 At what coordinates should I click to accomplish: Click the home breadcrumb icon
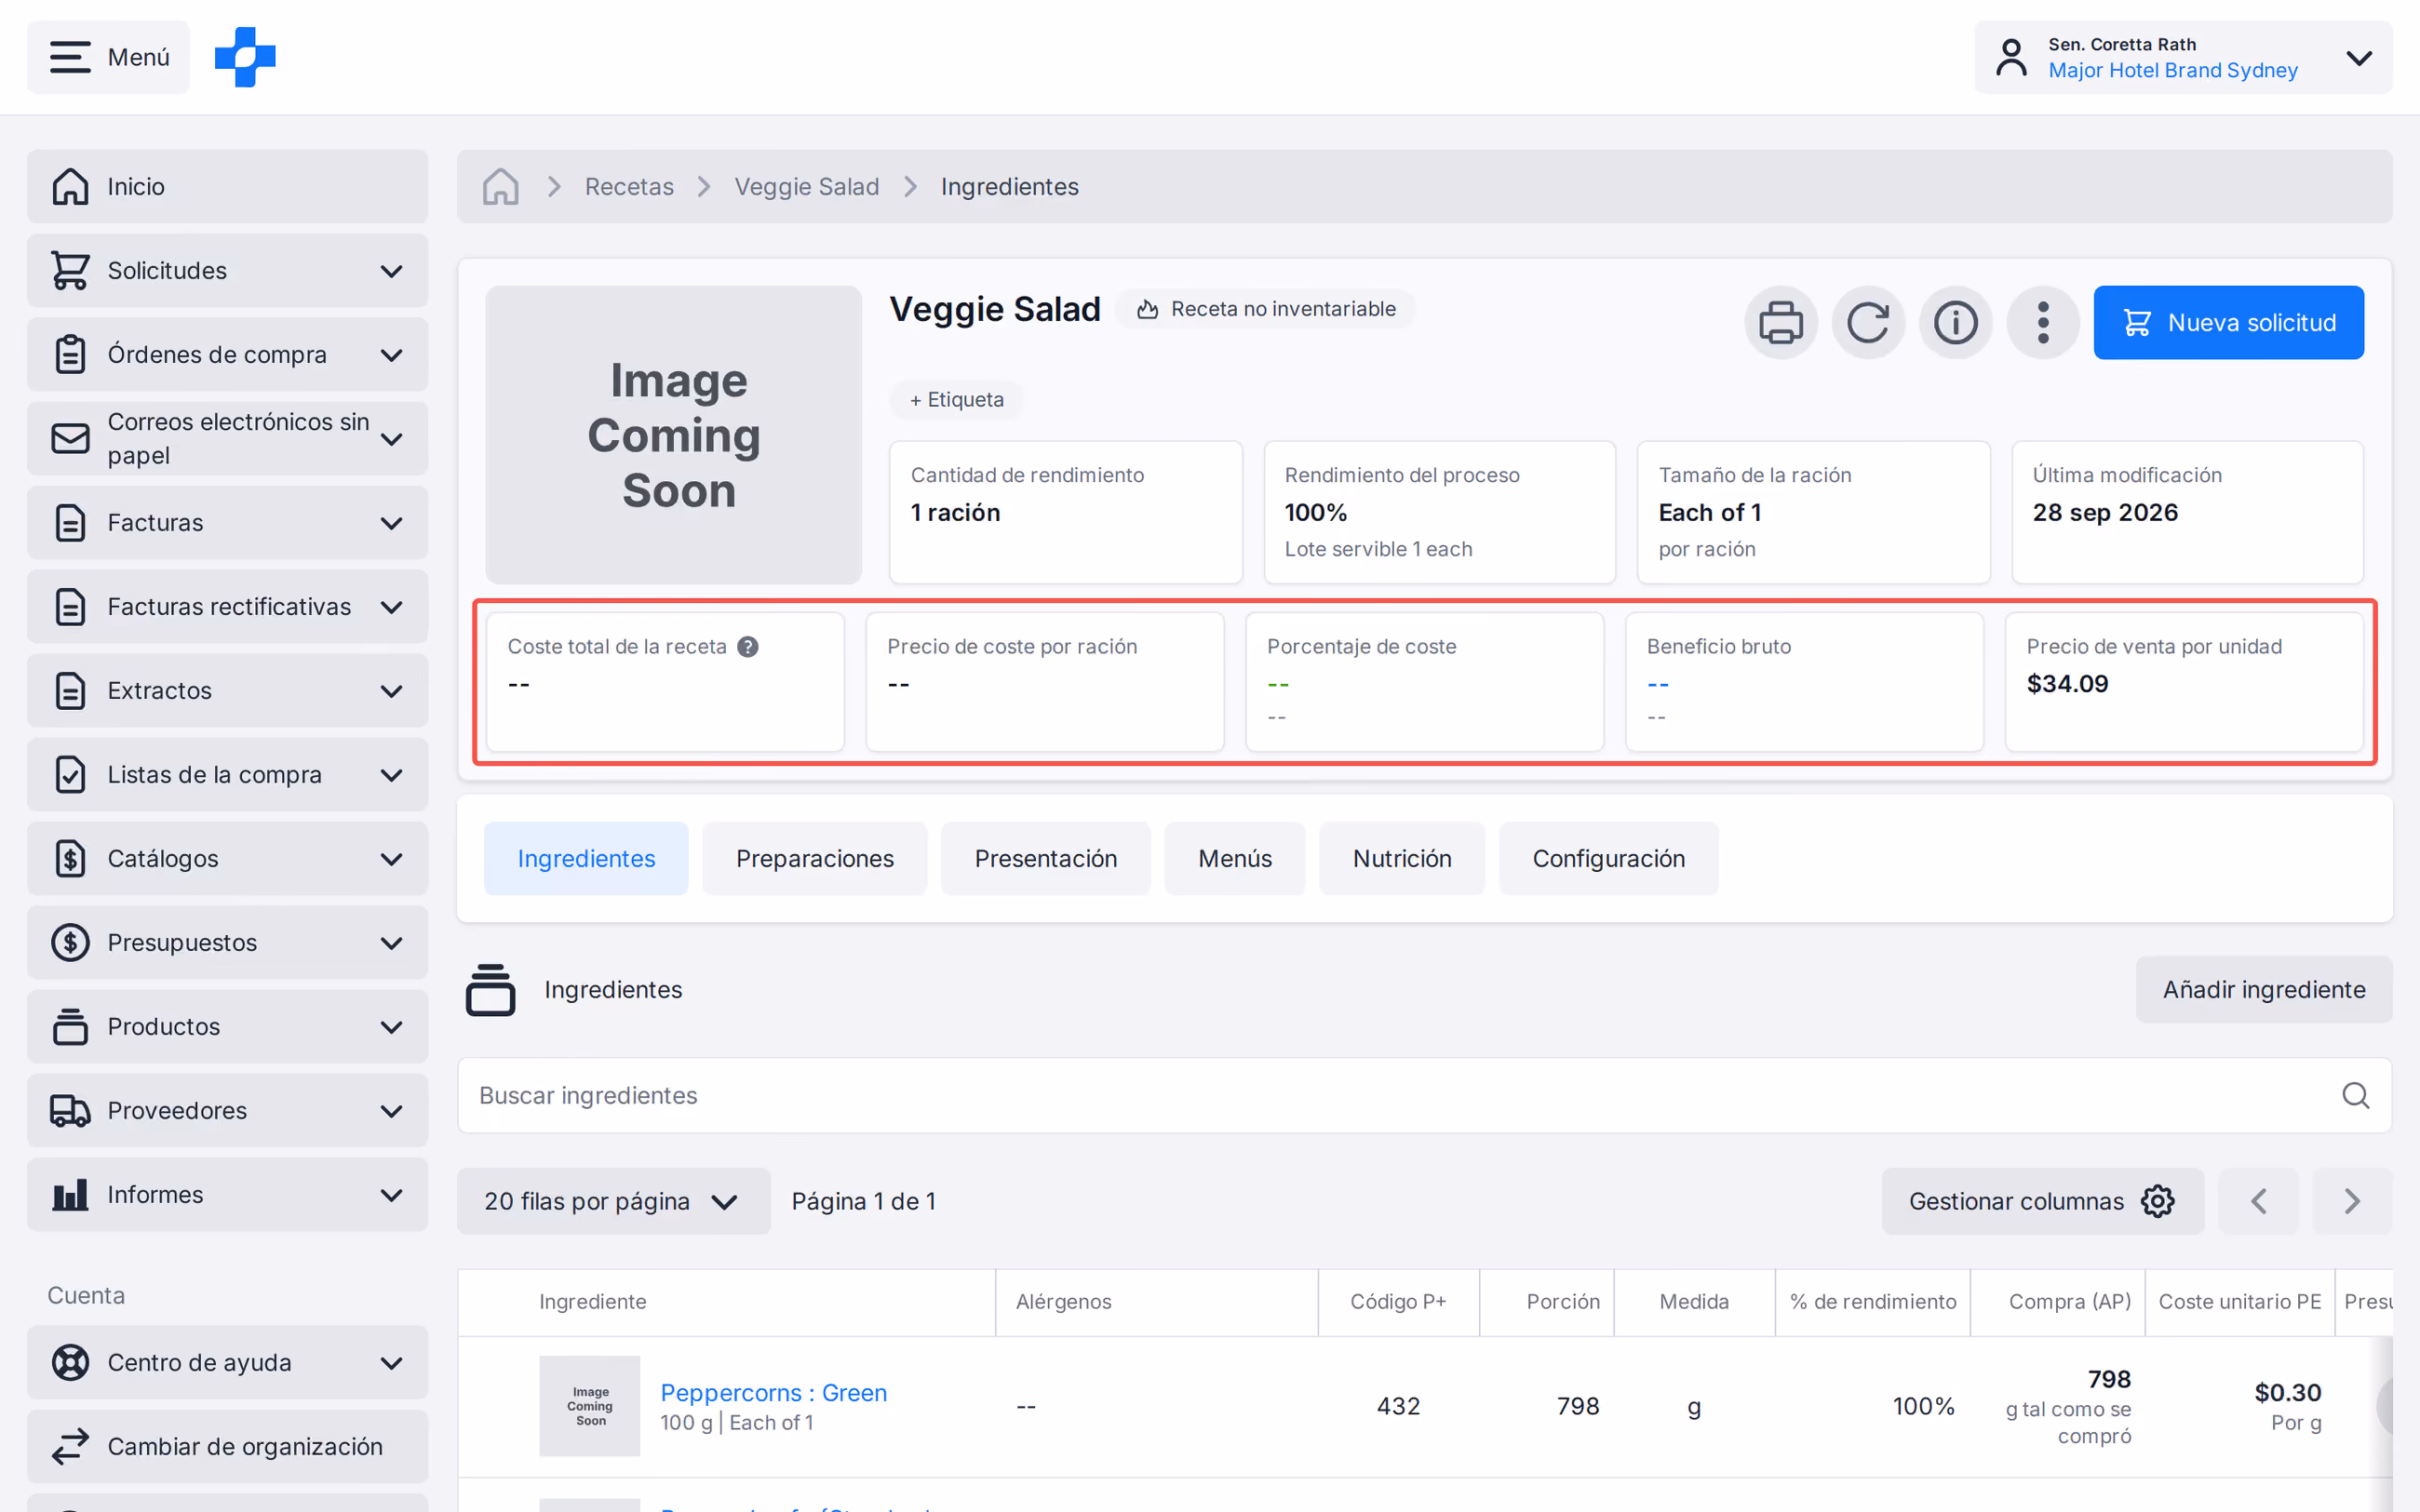500,186
